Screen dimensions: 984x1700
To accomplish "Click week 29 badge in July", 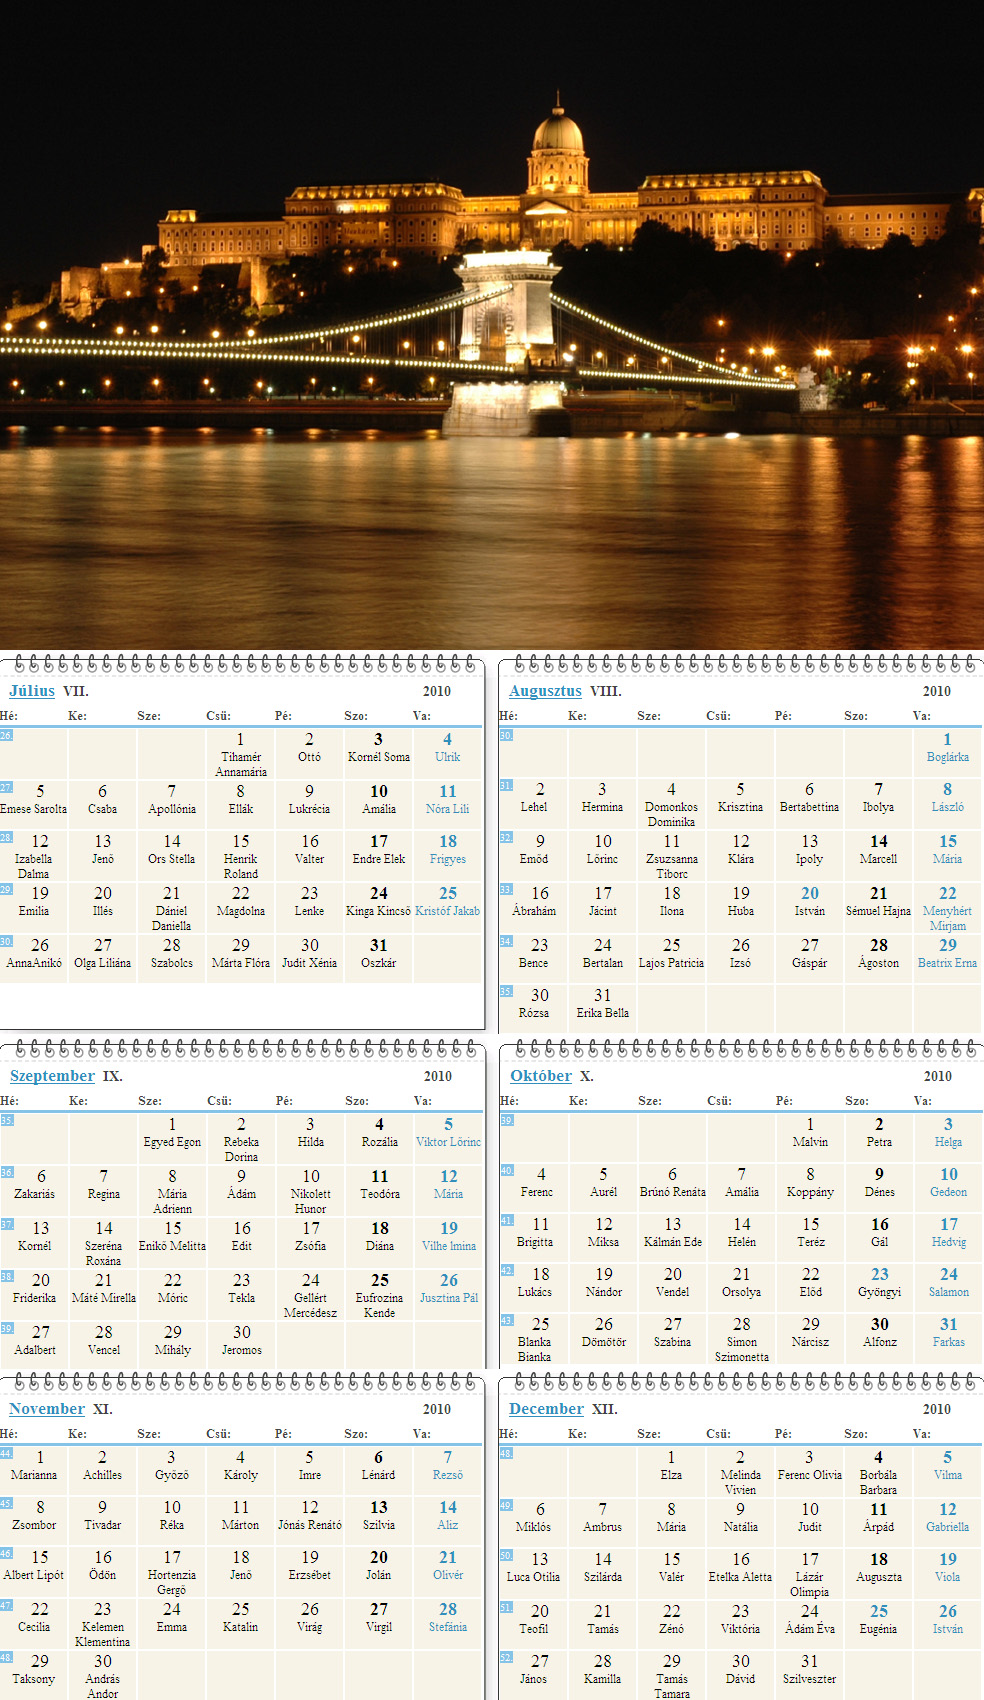I will tap(6, 889).
